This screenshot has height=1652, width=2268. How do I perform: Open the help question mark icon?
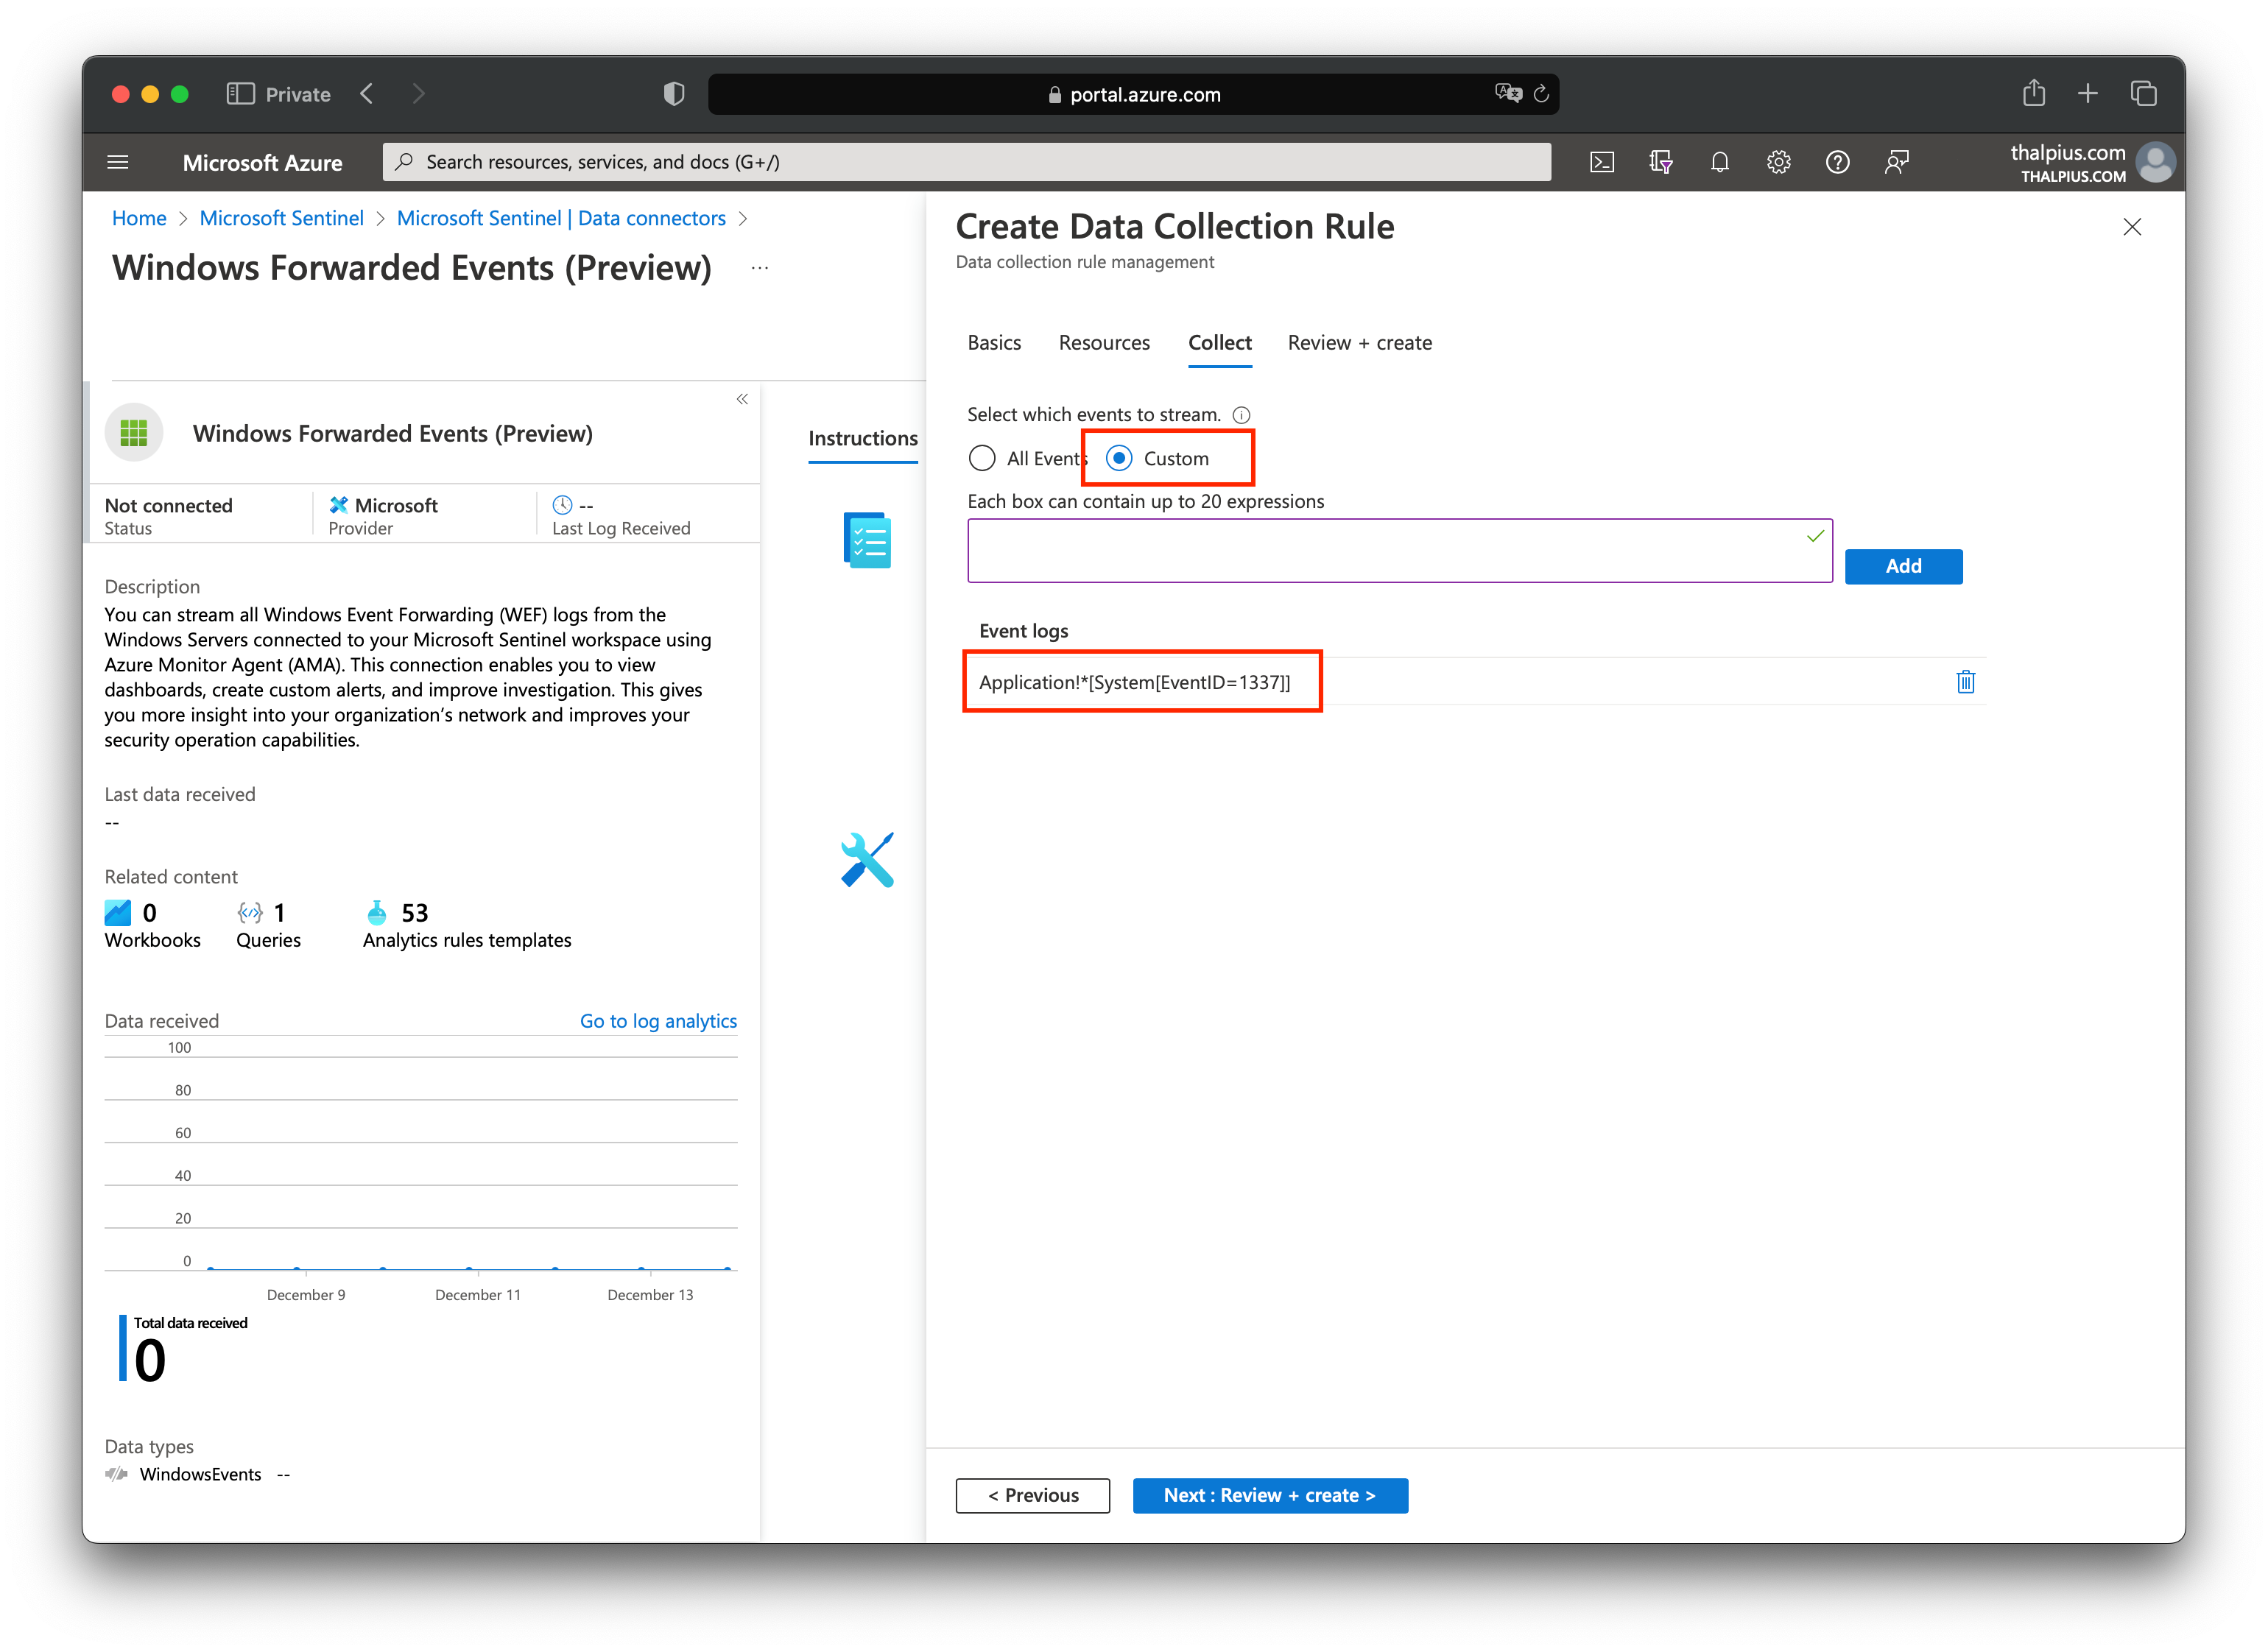coord(1837,162)
